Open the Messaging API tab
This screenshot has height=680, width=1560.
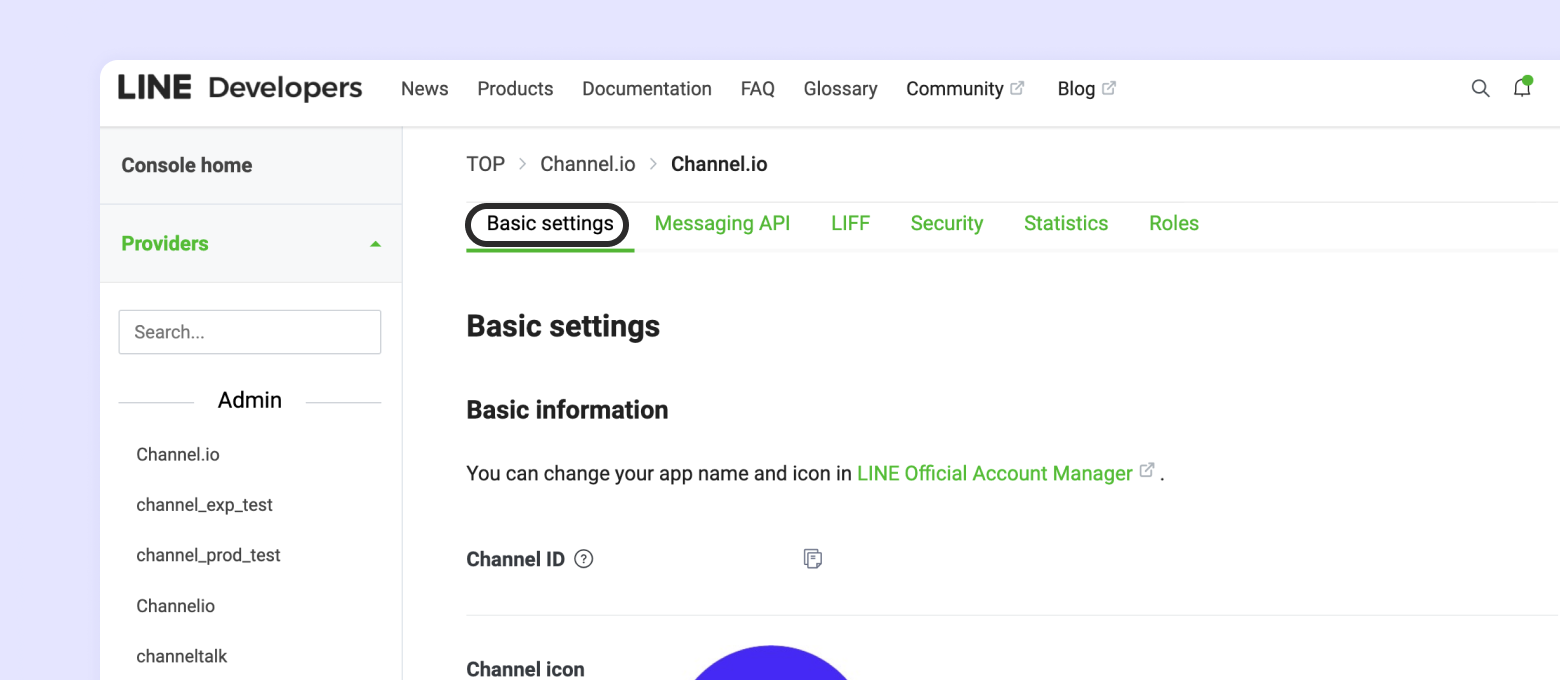(722, 223)
